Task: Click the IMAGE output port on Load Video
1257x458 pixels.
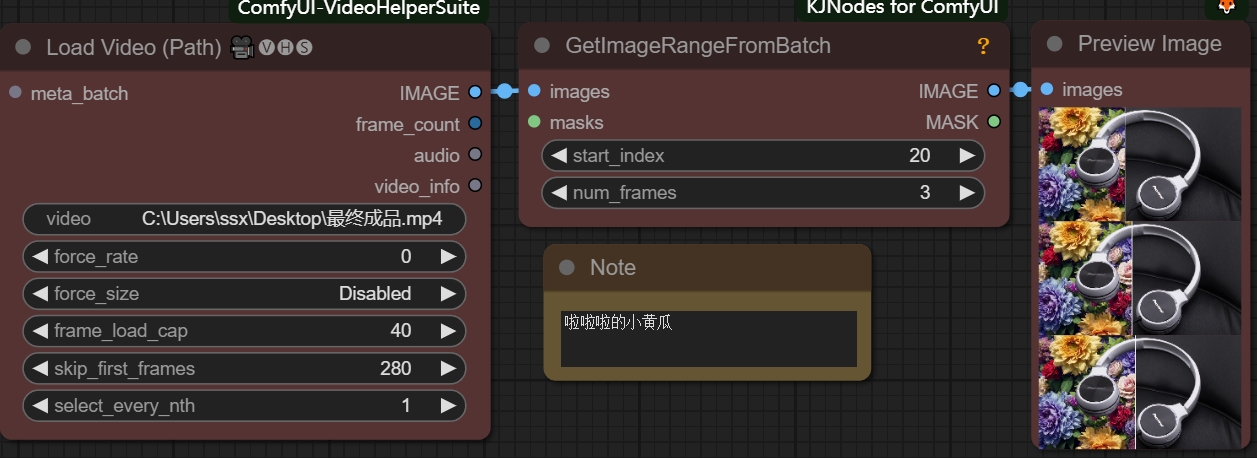Action: [x=474, y=93]
